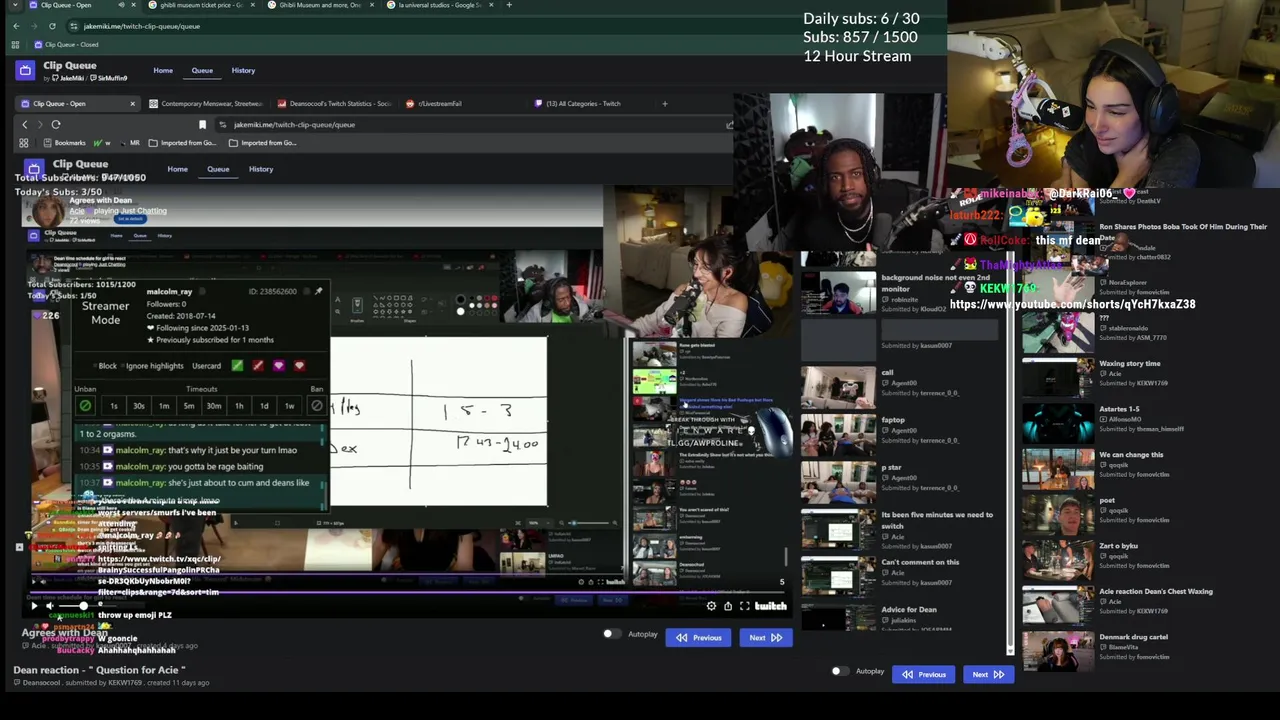Screen dimensions: 1280x720
Task: Click the Ban icon button
Action: 317,406
